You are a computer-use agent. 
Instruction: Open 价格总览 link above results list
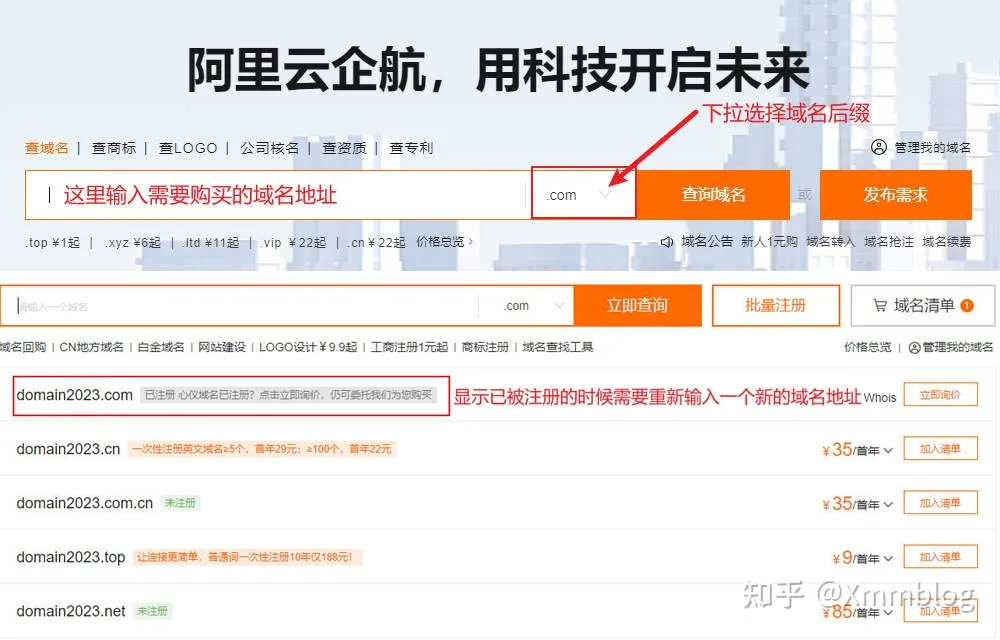[x=867, y=347]
